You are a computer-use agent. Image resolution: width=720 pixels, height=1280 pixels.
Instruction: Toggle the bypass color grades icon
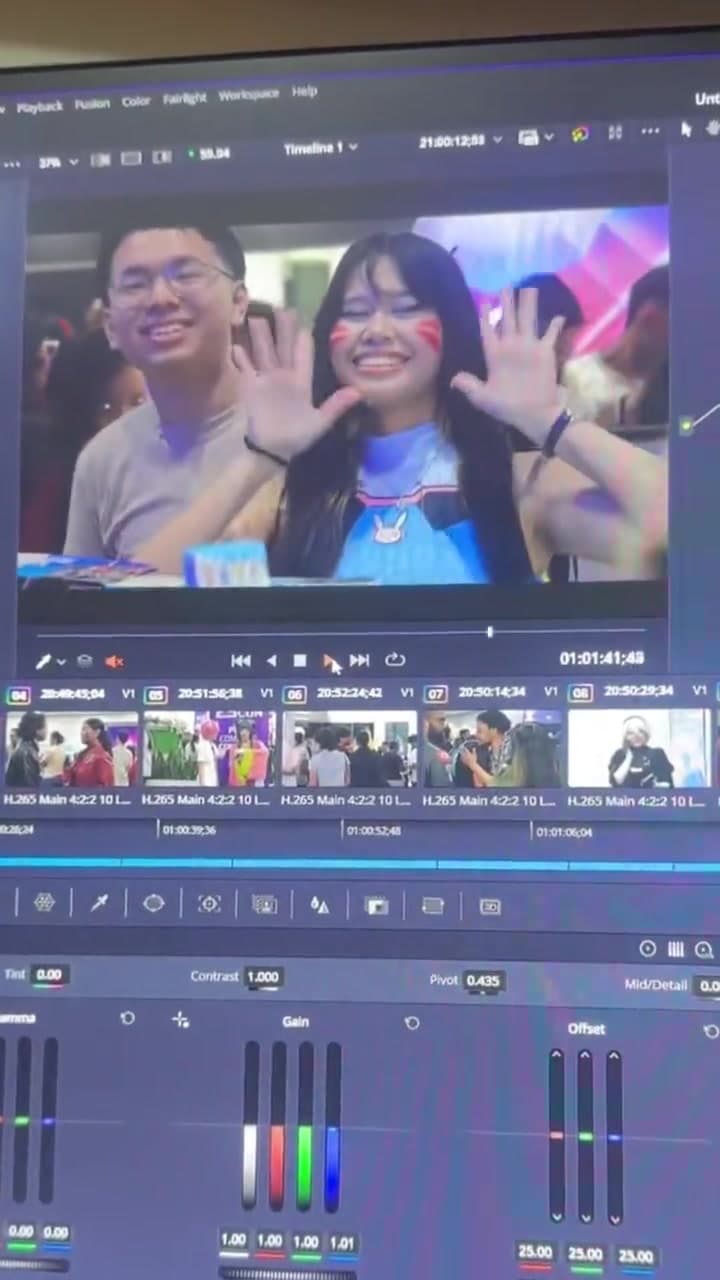tap(580, 134)
